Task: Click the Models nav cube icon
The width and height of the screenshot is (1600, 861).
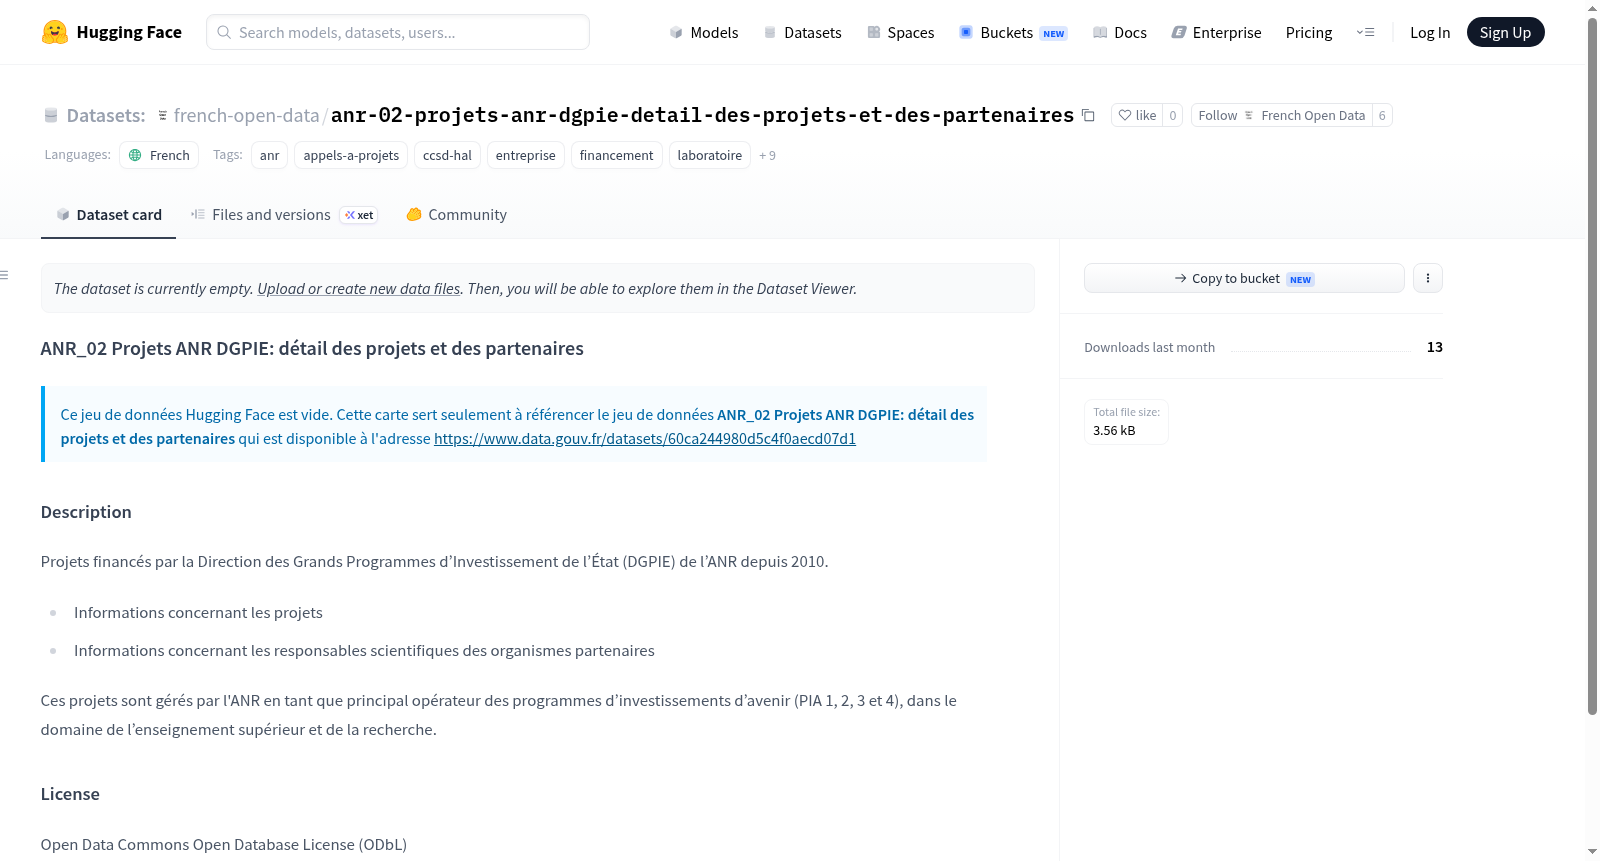Action: click(676, 32)
